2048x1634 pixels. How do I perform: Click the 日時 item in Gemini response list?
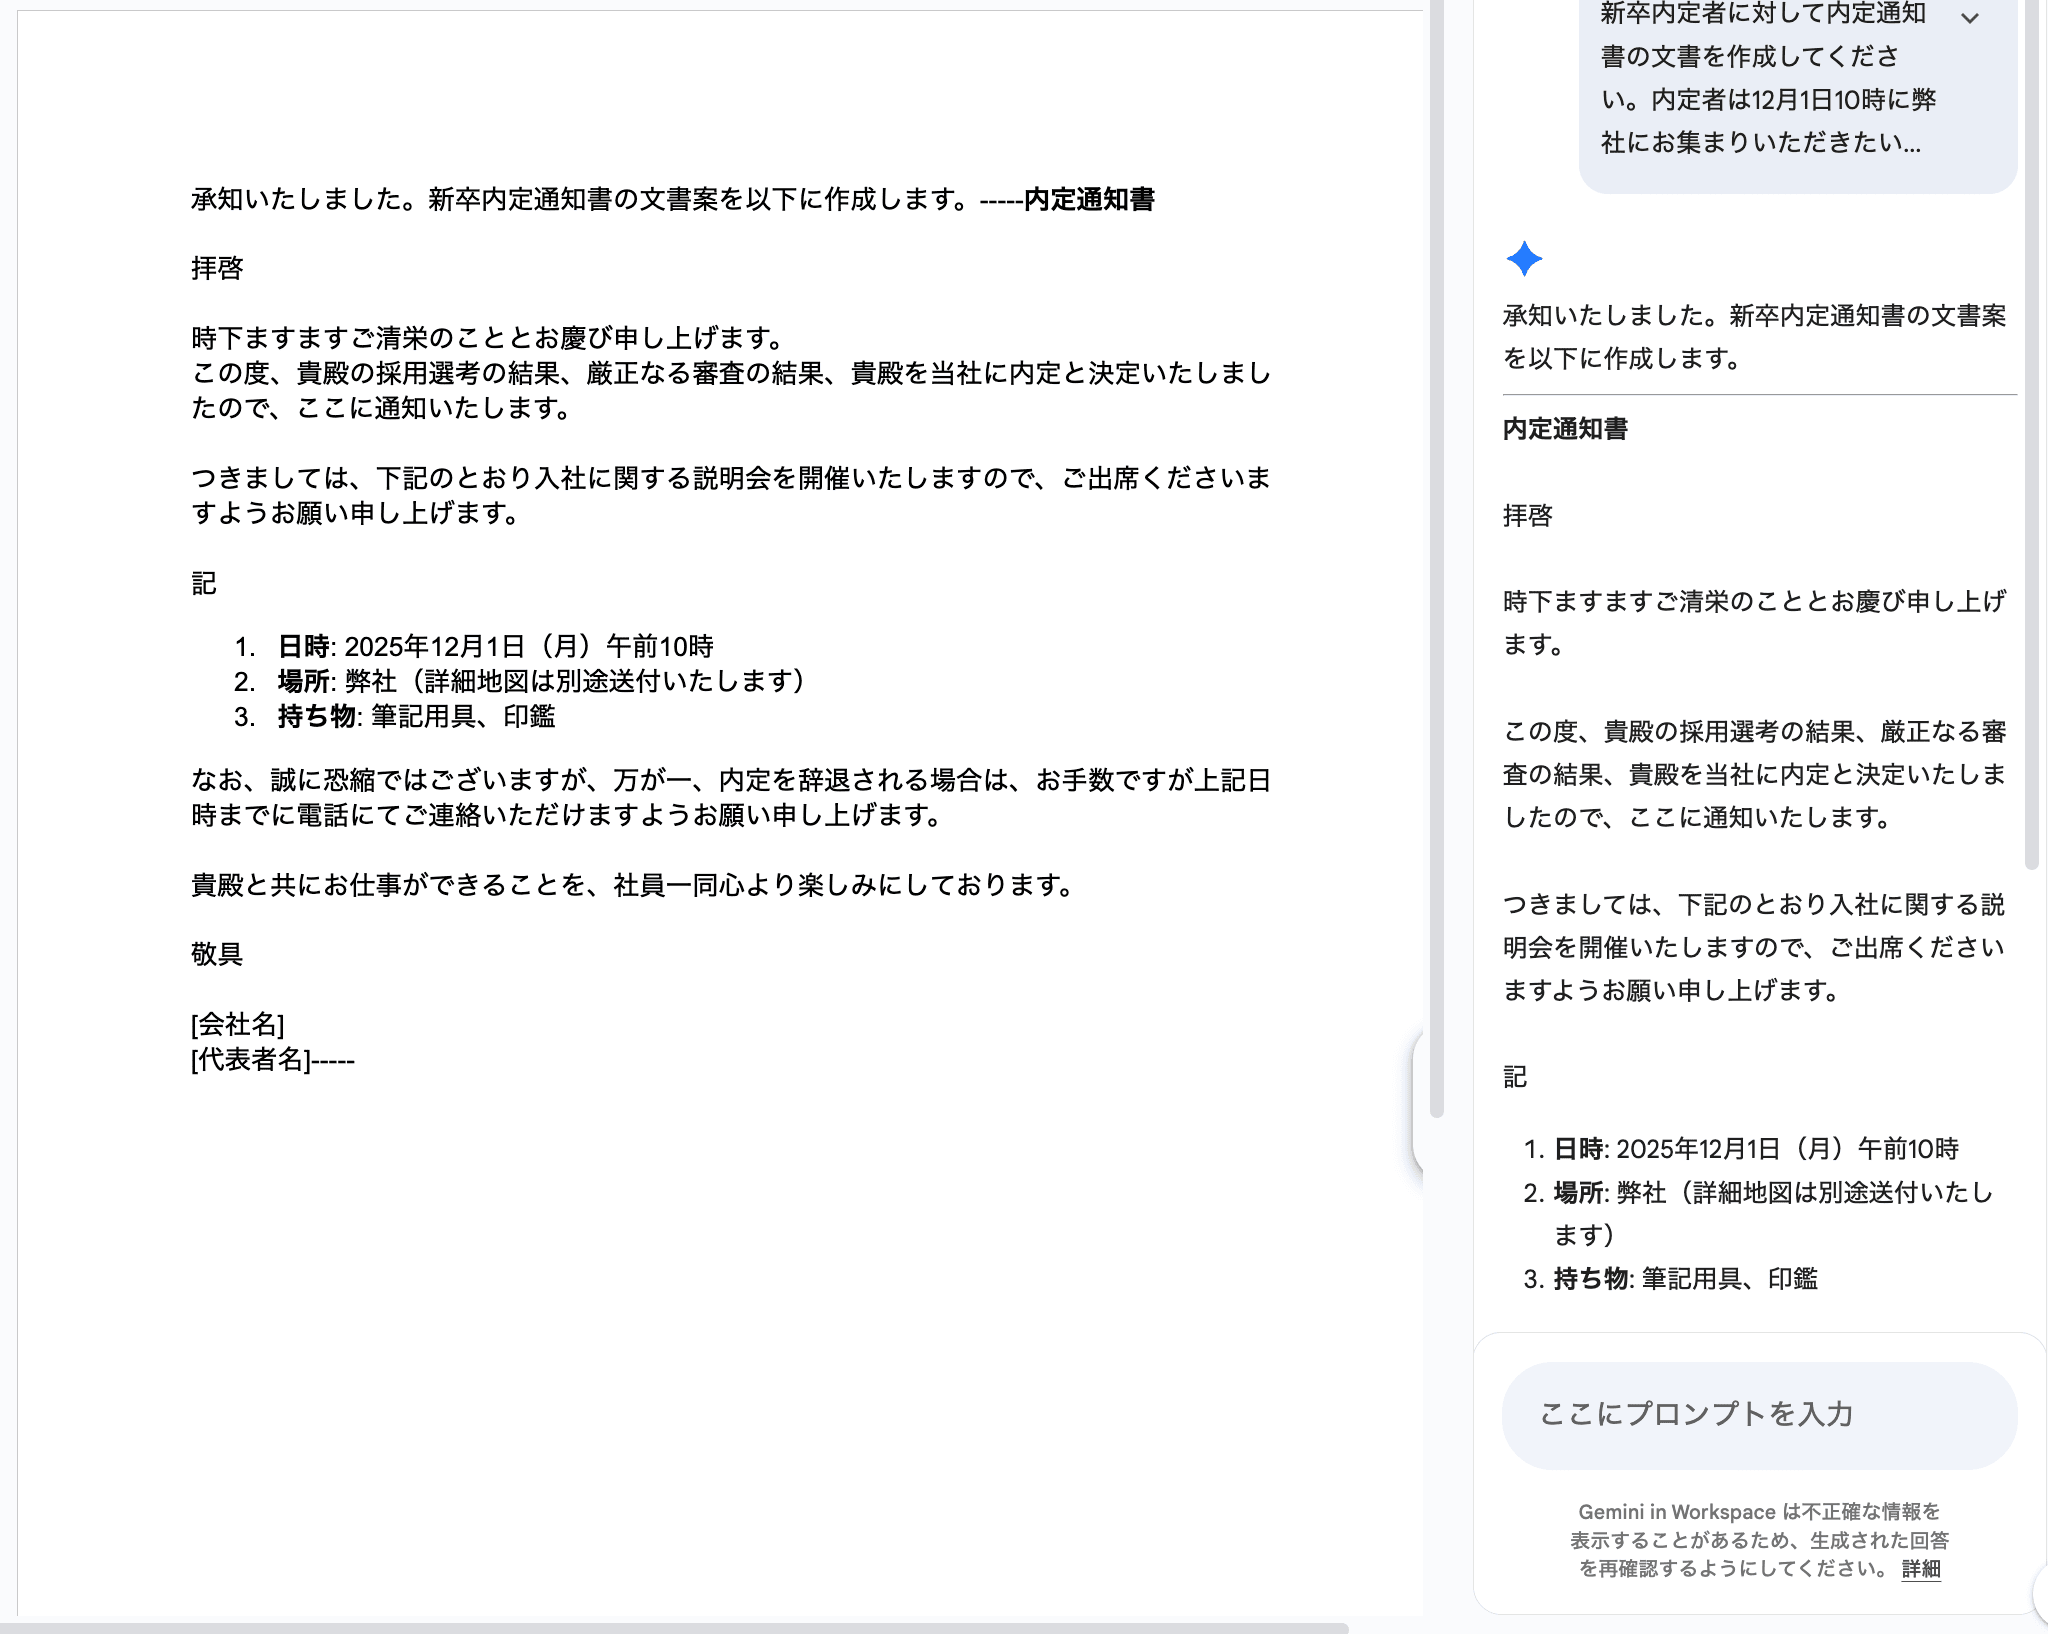1755,1149
